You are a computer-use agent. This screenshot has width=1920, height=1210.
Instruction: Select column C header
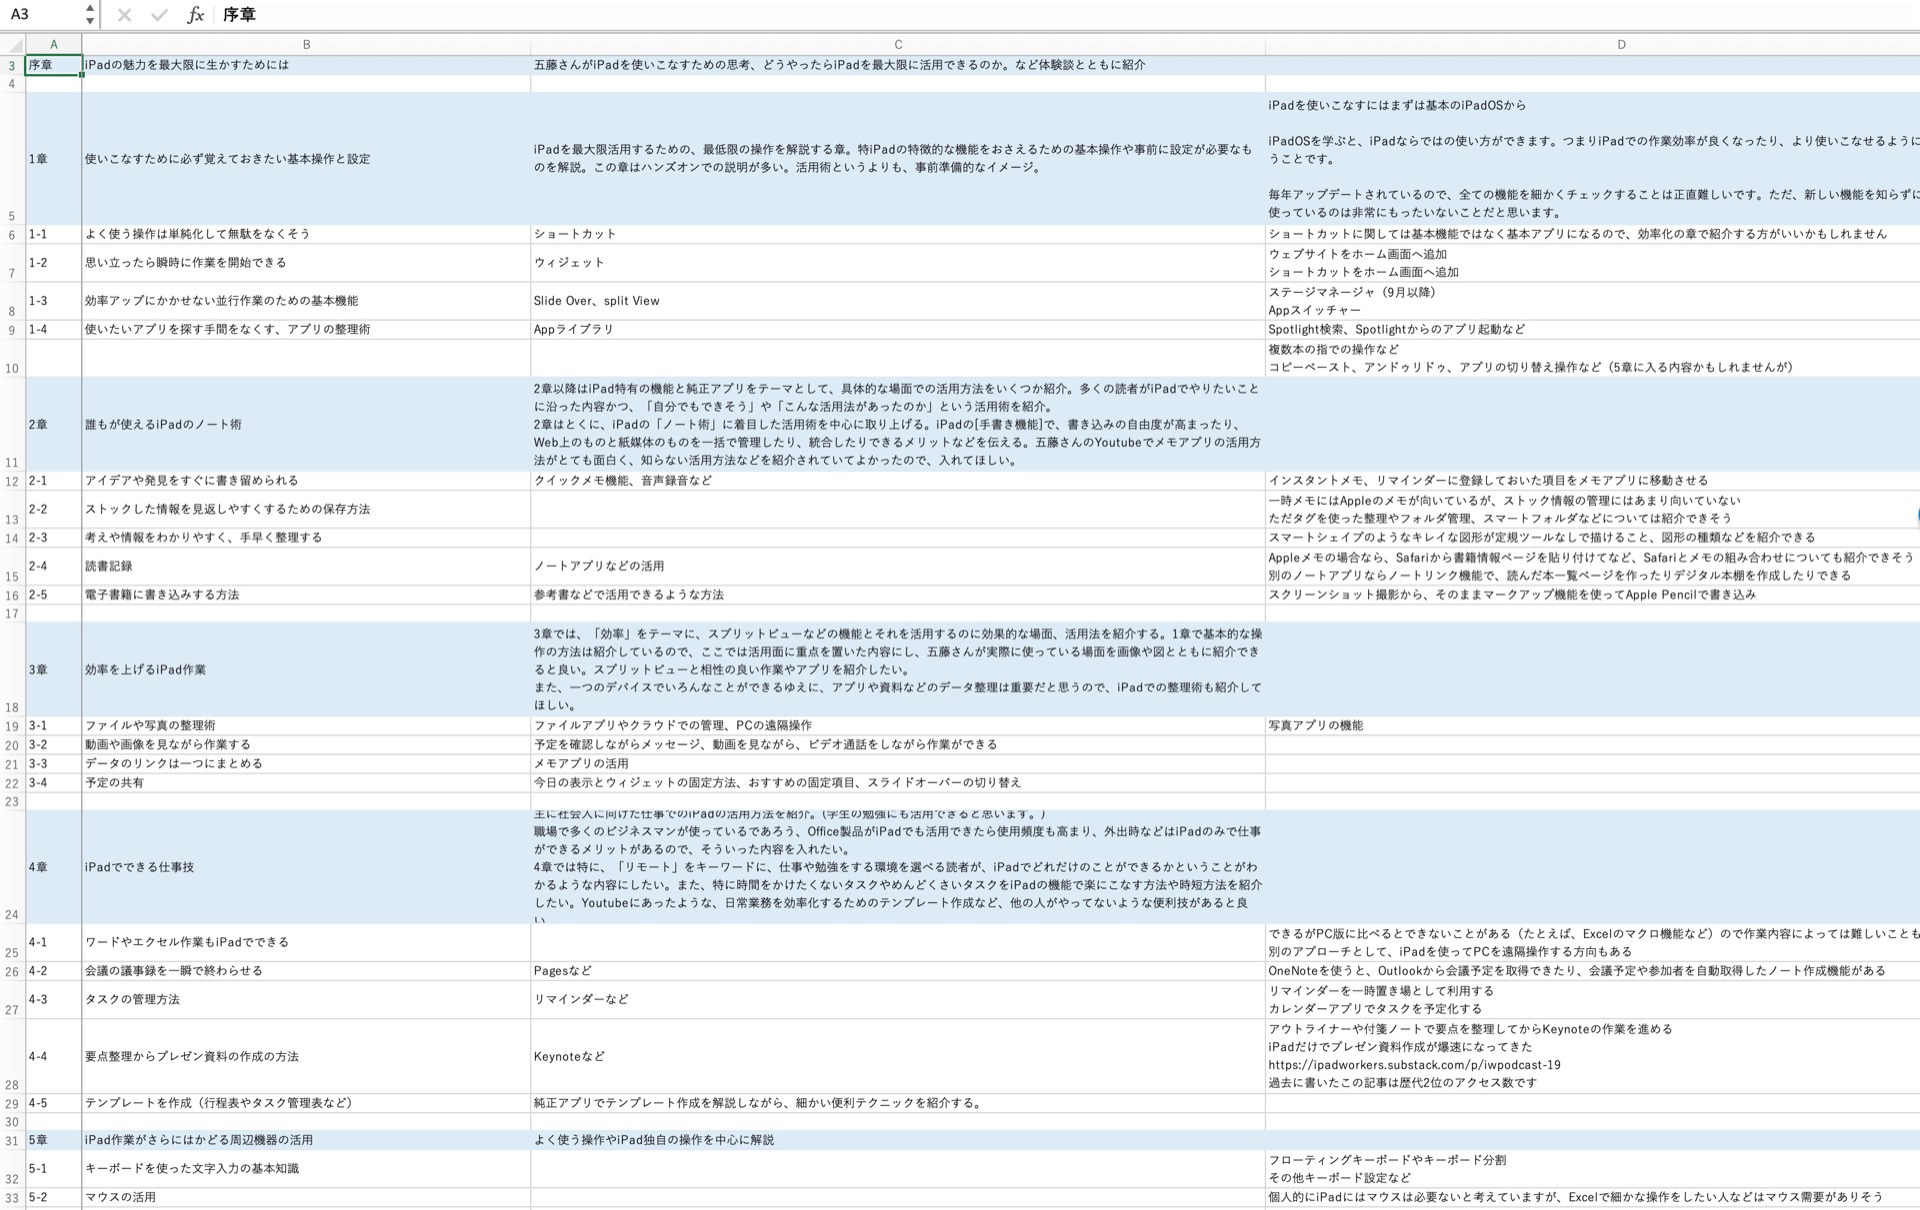click(898, 45)
